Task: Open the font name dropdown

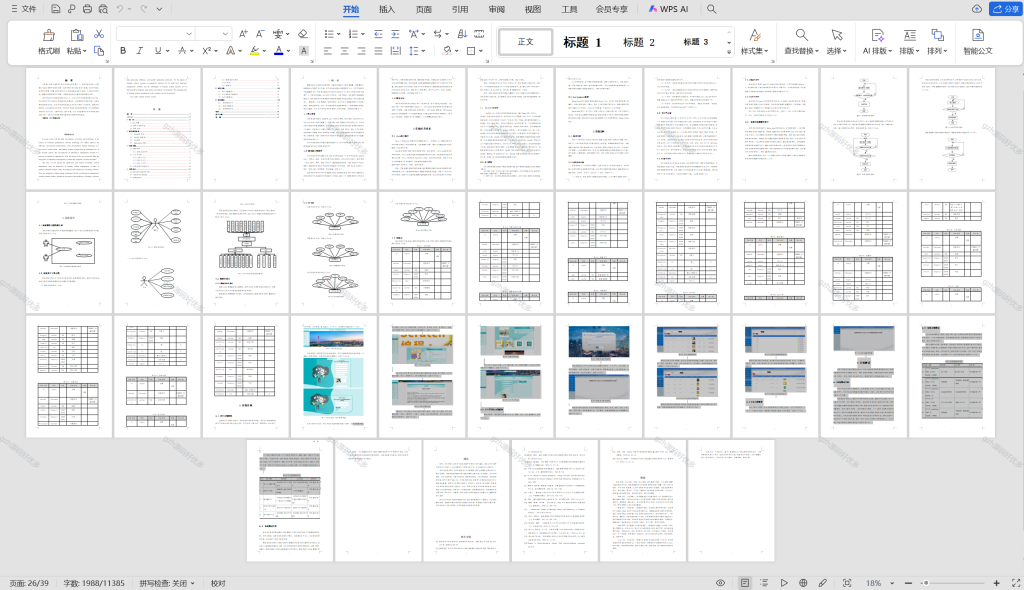Action: point(189,34)
